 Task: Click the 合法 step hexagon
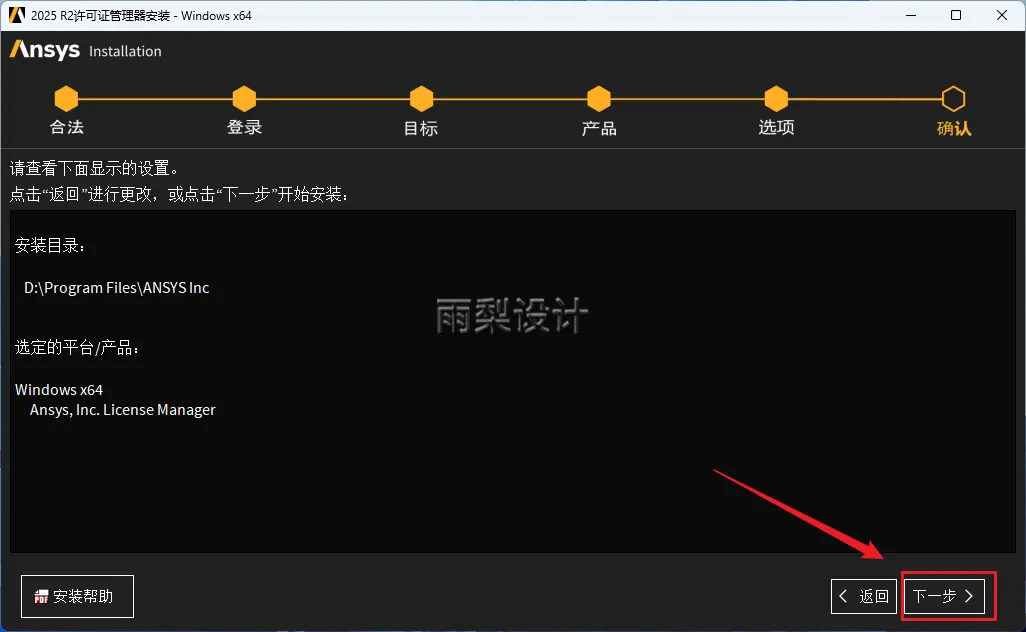66,99
